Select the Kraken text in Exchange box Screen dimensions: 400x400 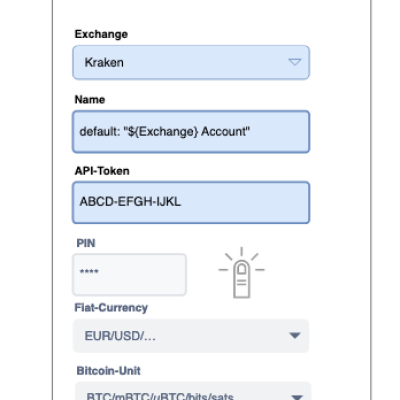click(104, 62)
